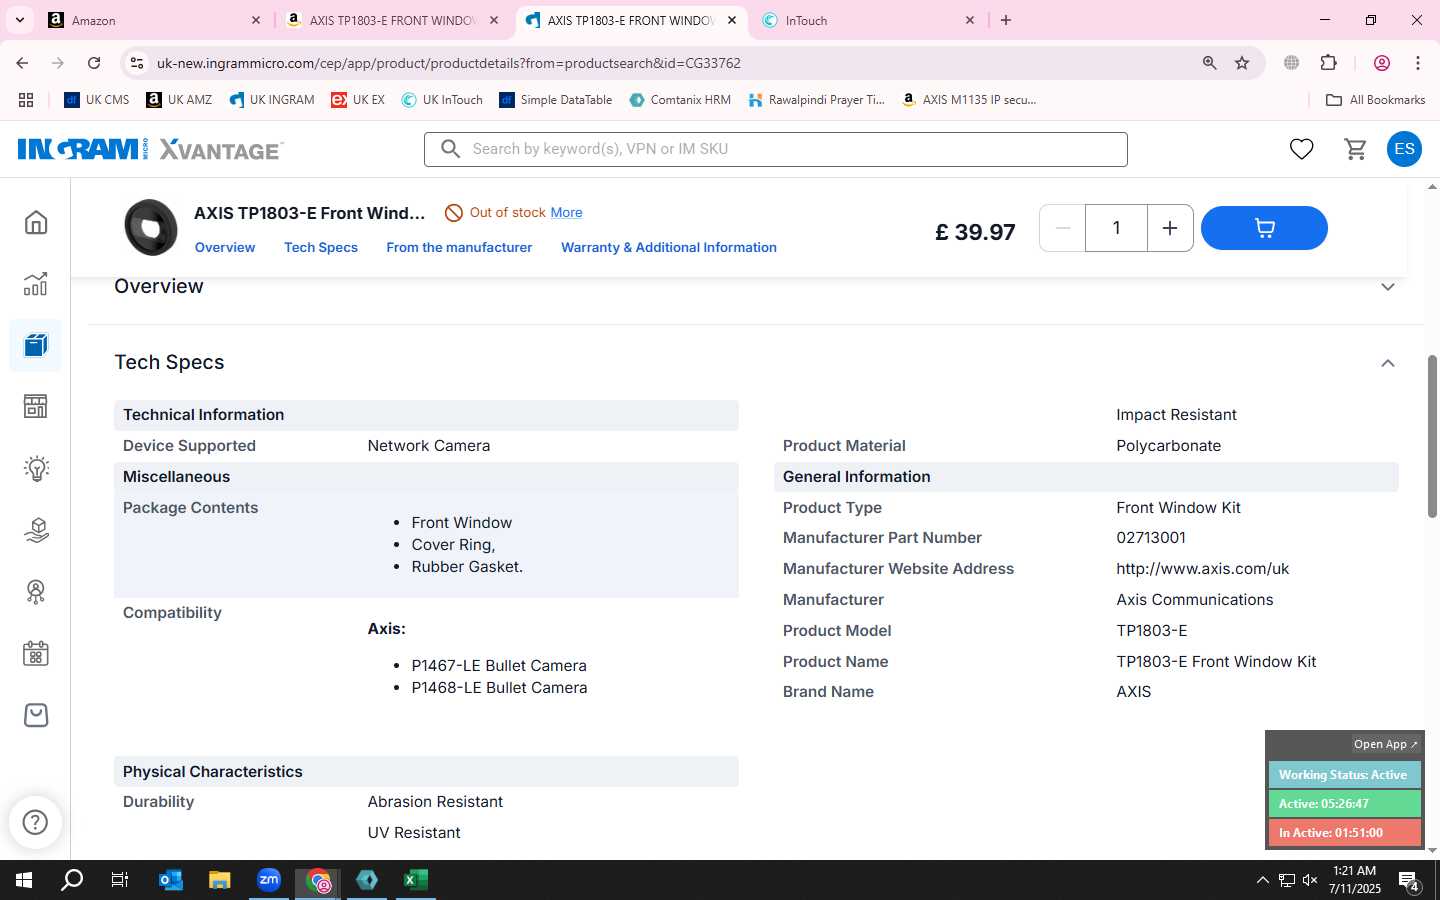Click the More link beside Out of stock
The height and width of the screenshot is (900, 1440).
click(x=566, y=212)
